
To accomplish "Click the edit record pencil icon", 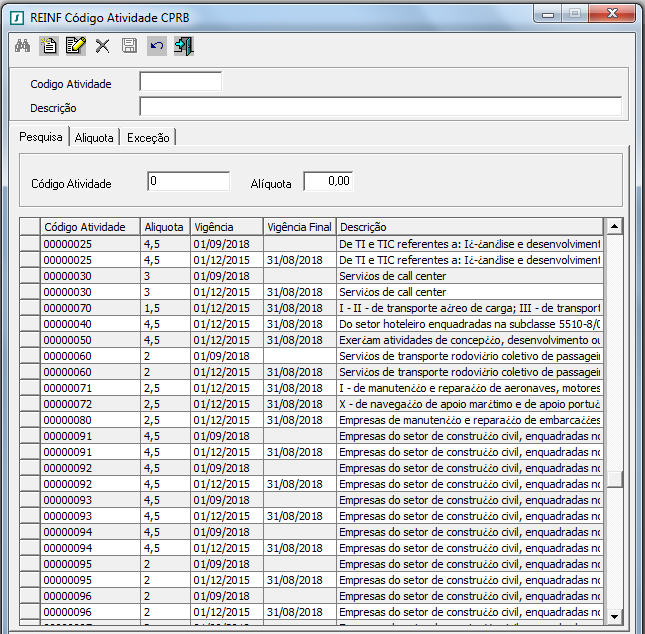I will point(75,46).
